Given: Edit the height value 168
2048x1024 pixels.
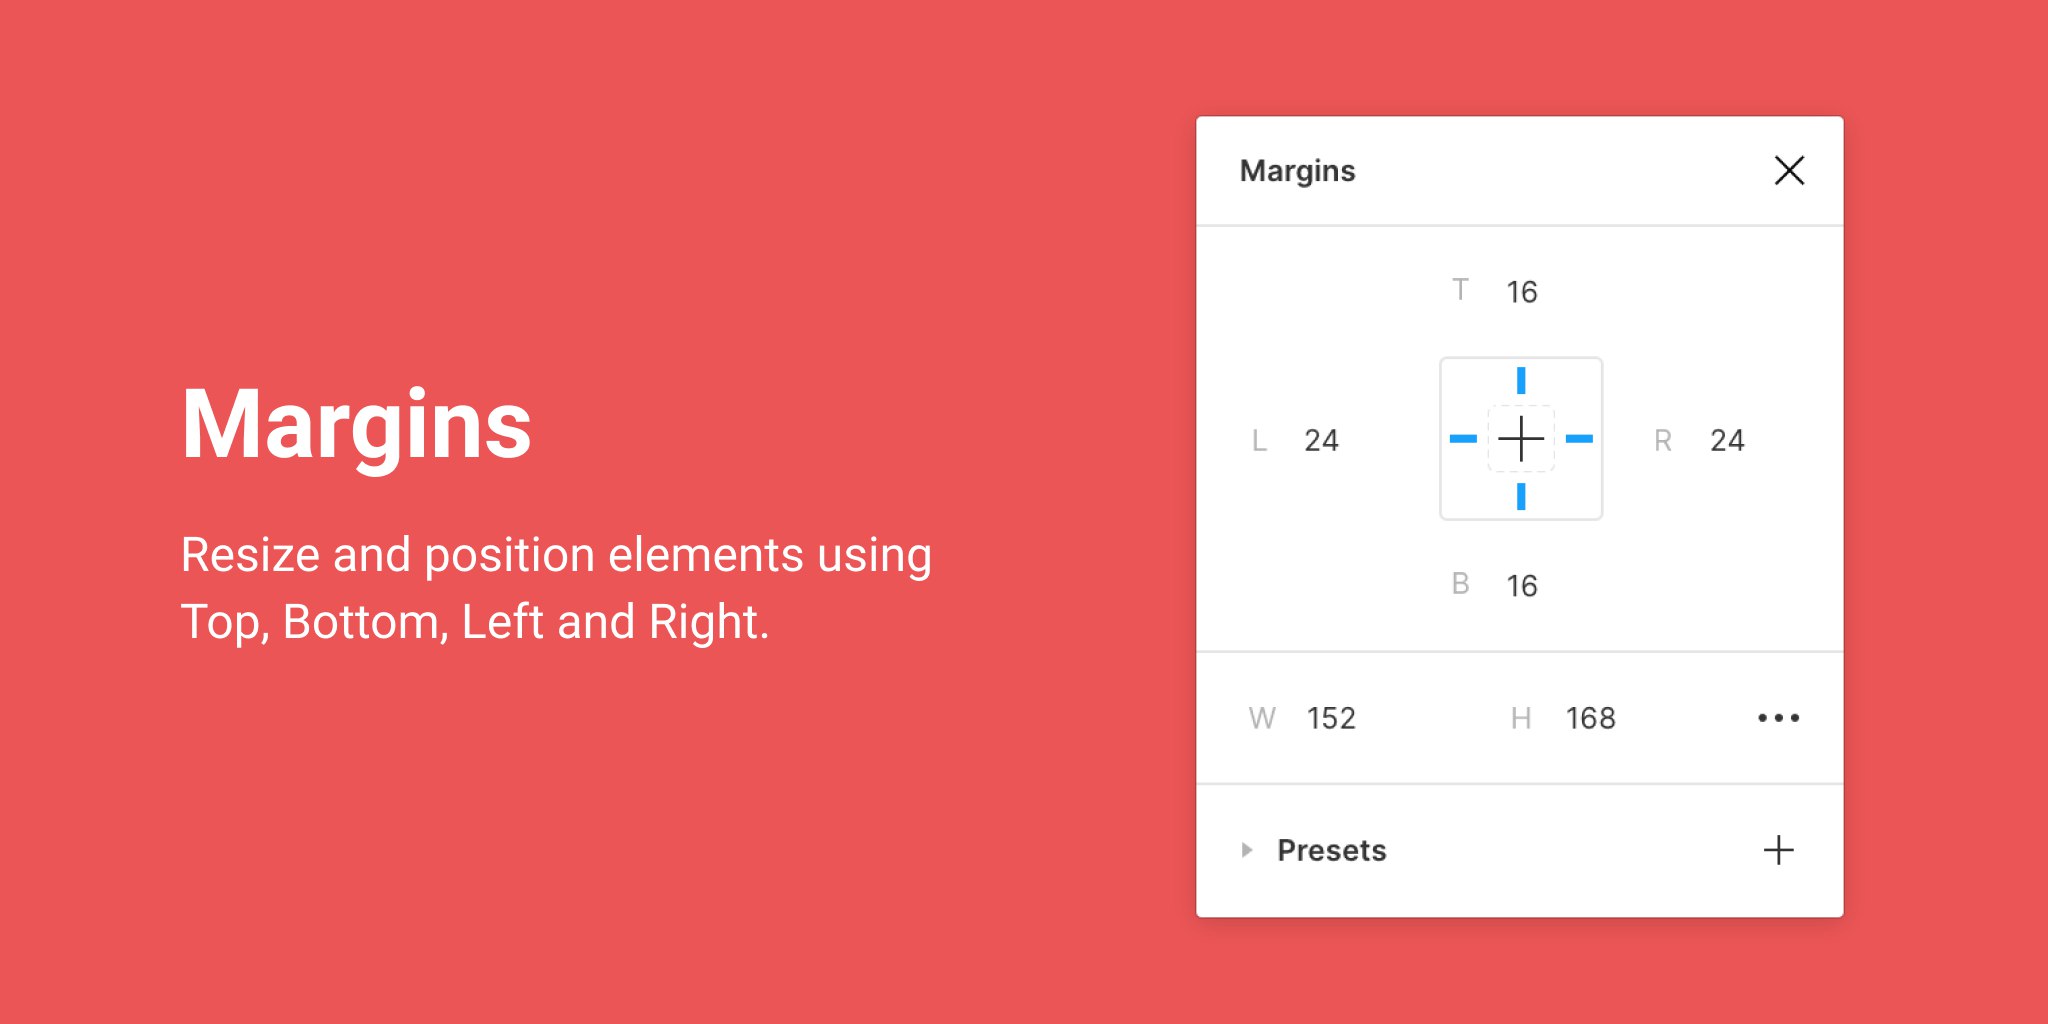Looking at the screenshot, I should tap(1590, 718).
